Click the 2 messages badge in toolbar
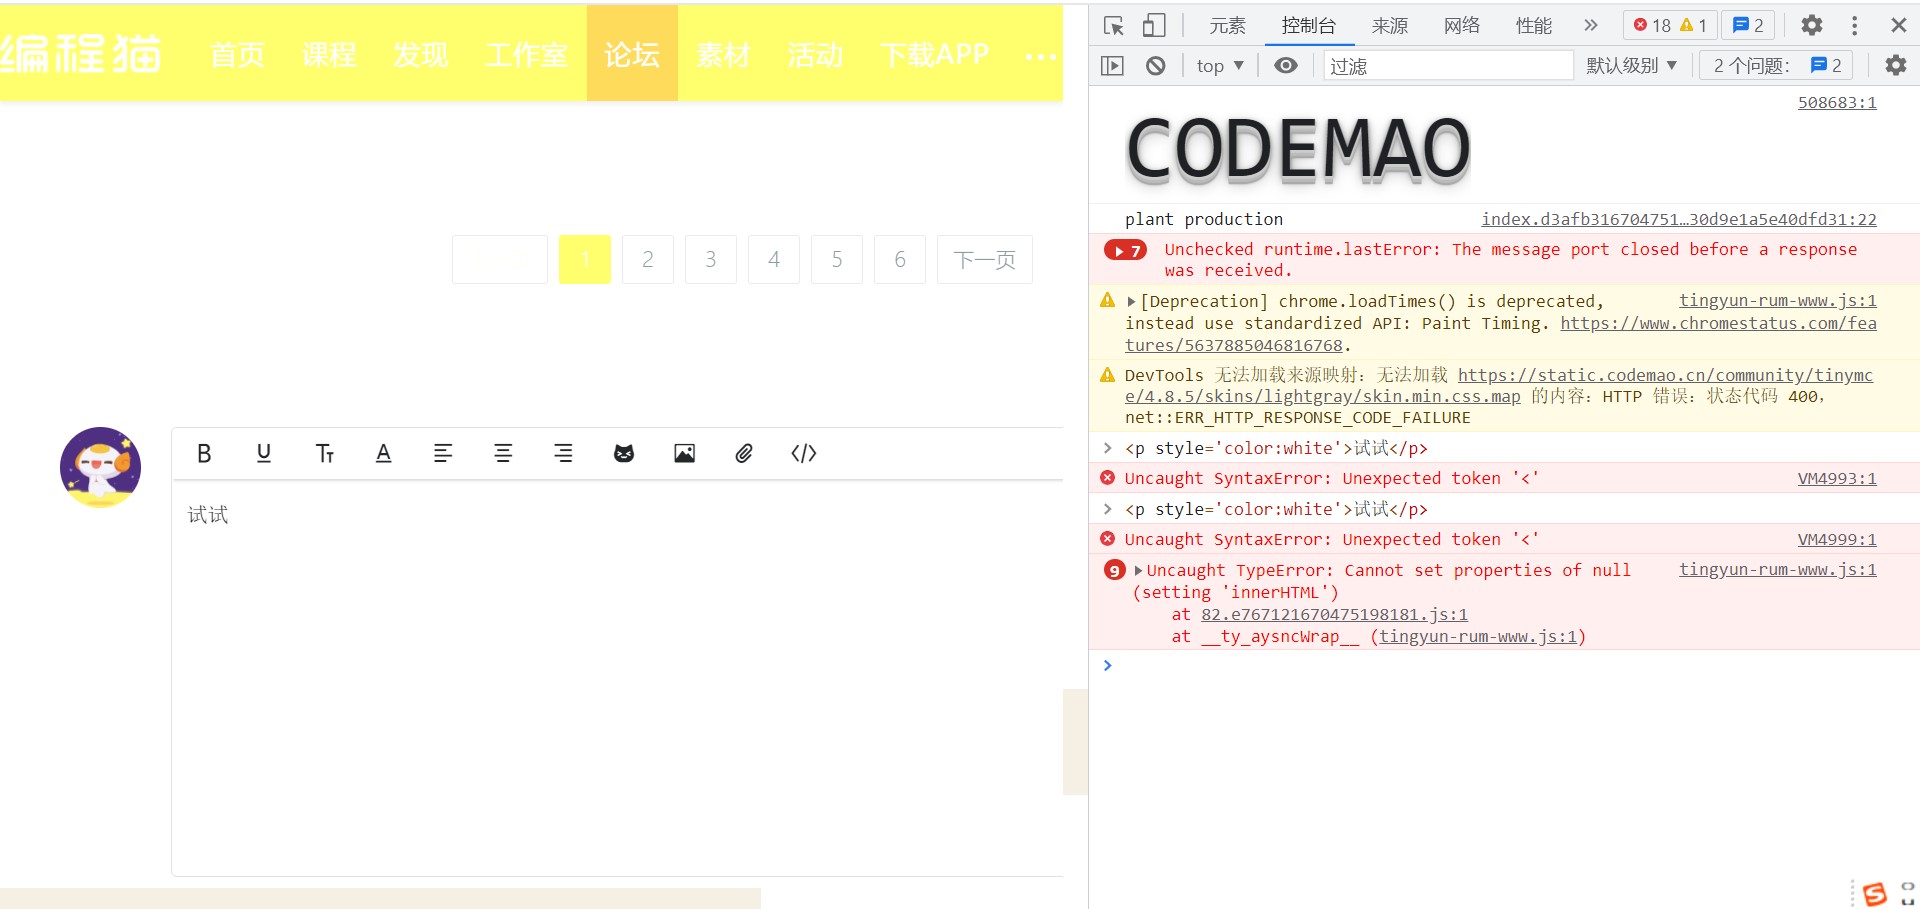The height and width of the screenshot is (909, 1920). pos(1748,26)
